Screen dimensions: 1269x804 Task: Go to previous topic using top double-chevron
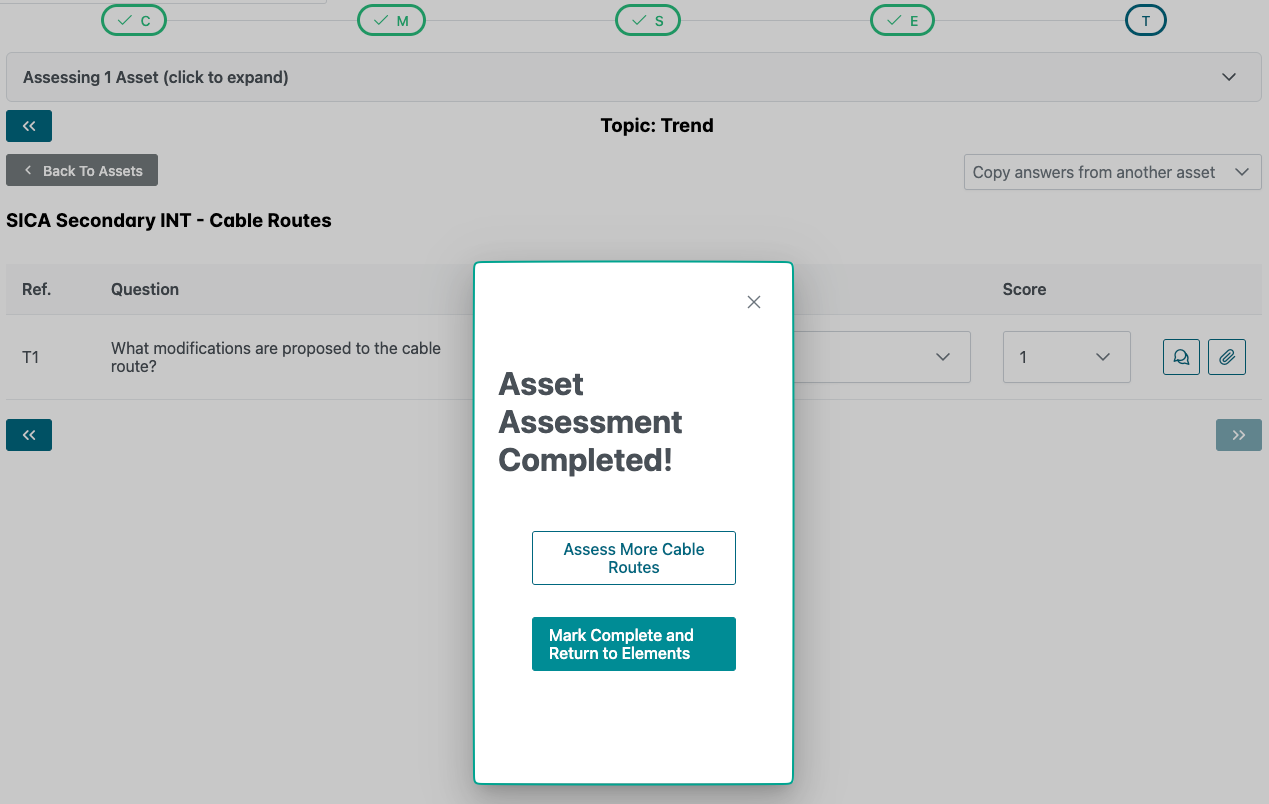(29, 126)
